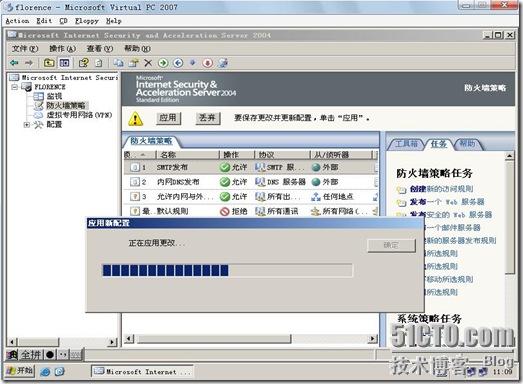Click the DNS 服务器 protocol icon
Image resolution: width=523 pixels, height=384 pixels.
click(260, 182)
